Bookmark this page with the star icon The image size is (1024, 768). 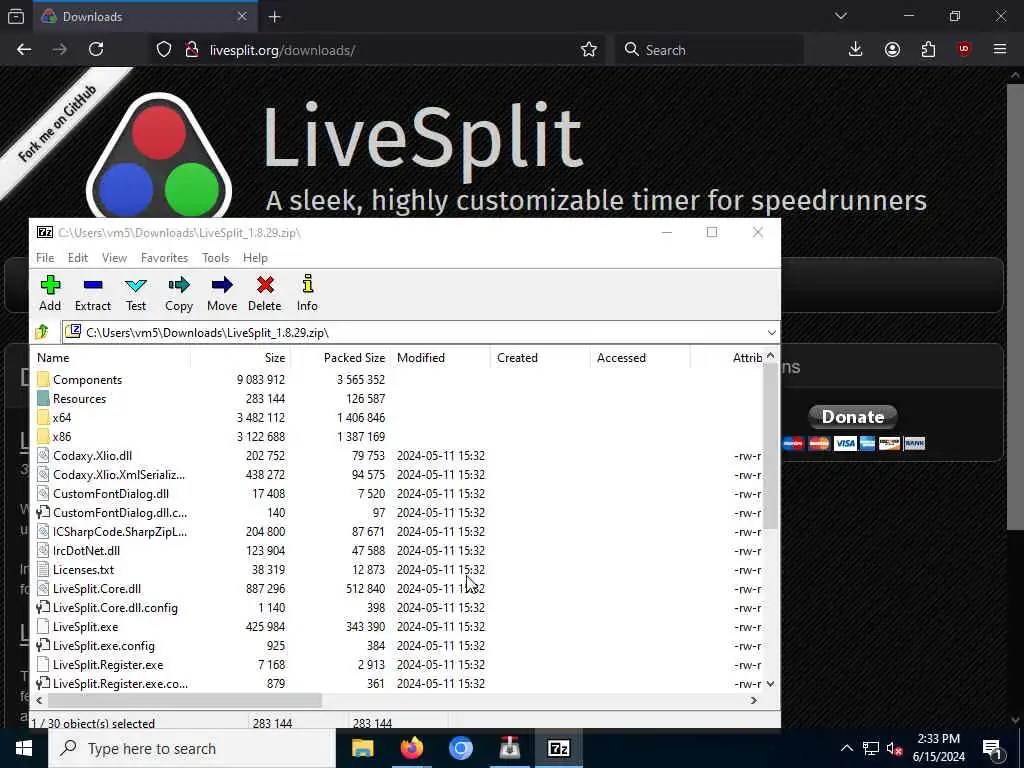coord(588,50)
